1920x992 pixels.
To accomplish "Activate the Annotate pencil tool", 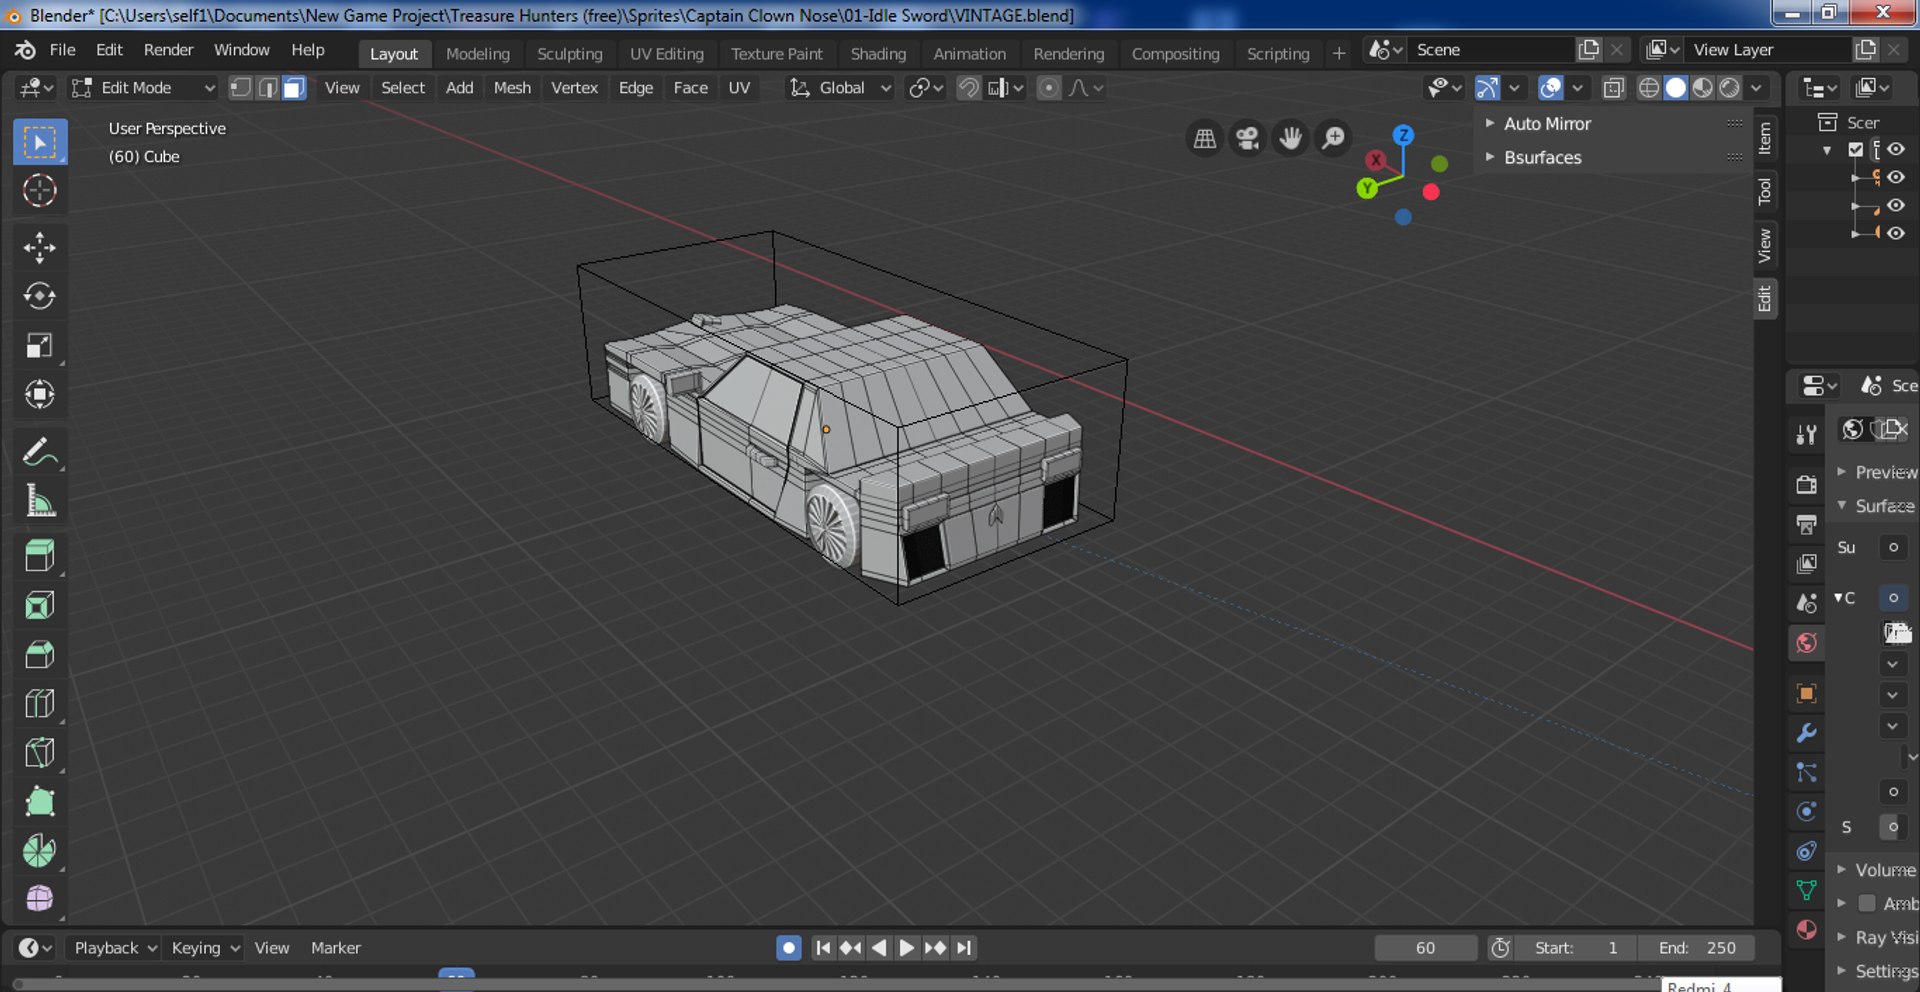I will pyautogui.click(x=40, y=452).
